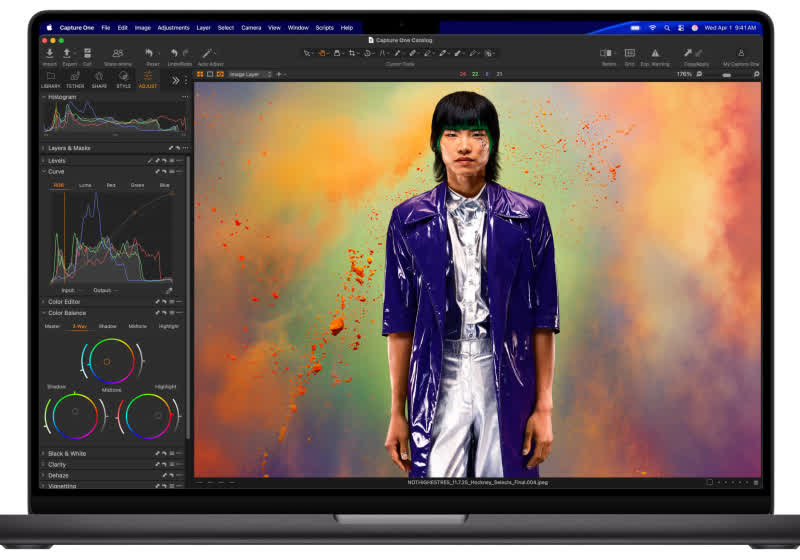Open the Library tool tab
The width and height of the screenshot is (800, 560).
coord(50,78)
